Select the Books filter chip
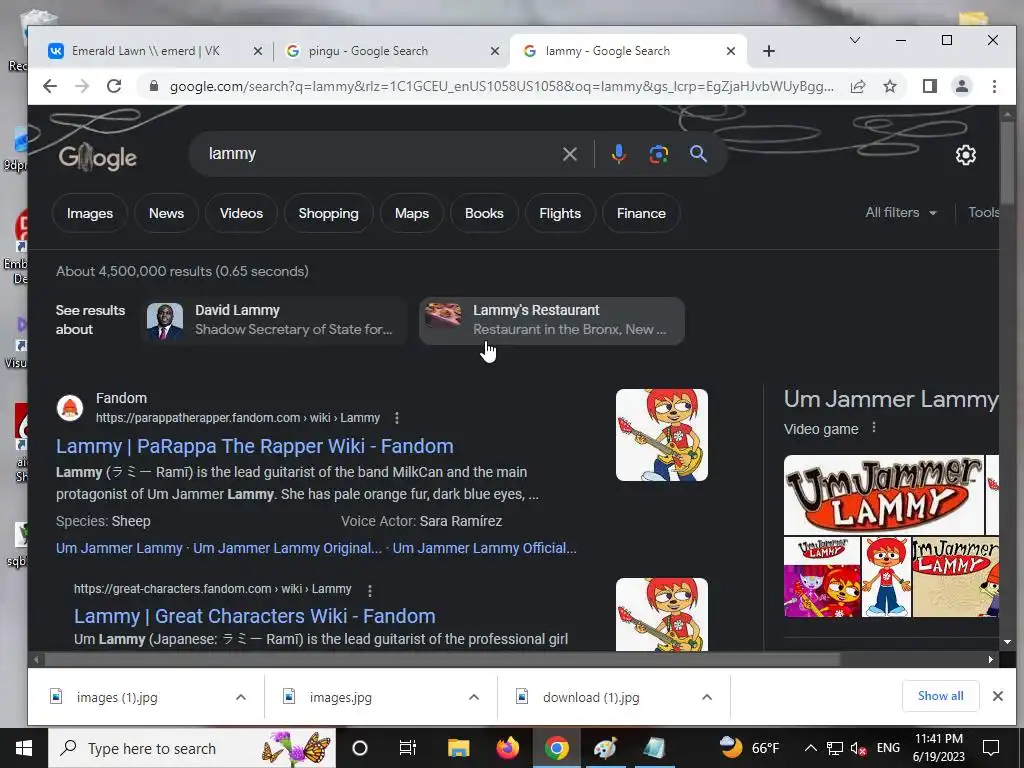Image resolution: width=1024 pixels, height=768 pixels. coord(484,214)
